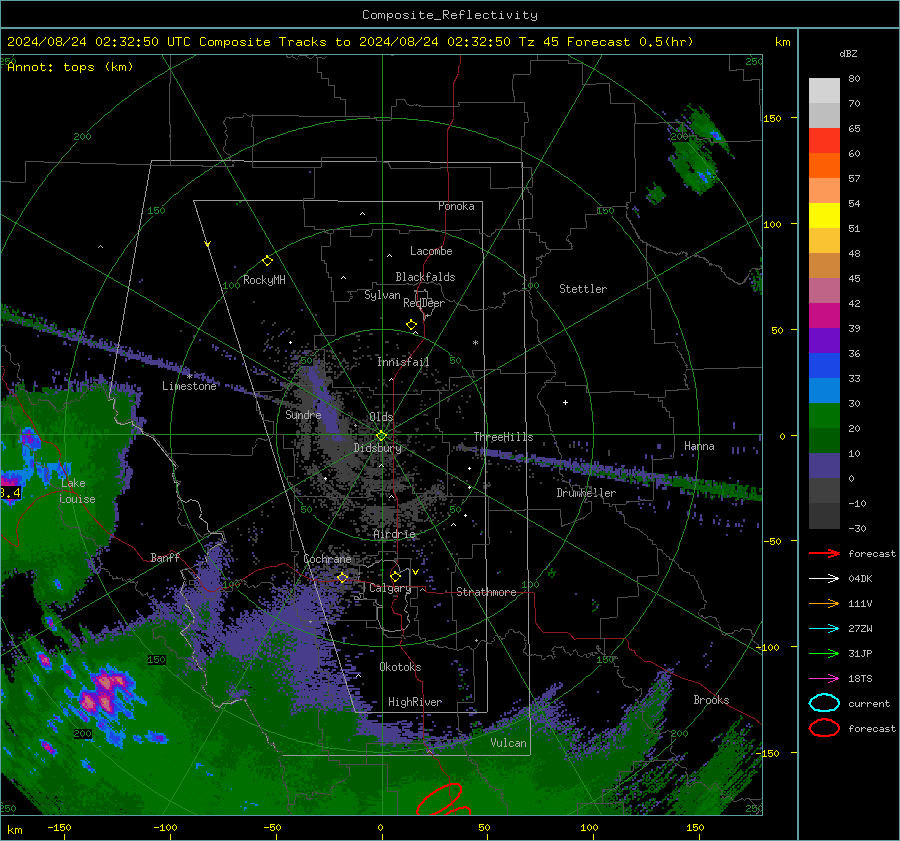Click the Vulcan city label
The image size is (900, 841).
tap(509, 743)
